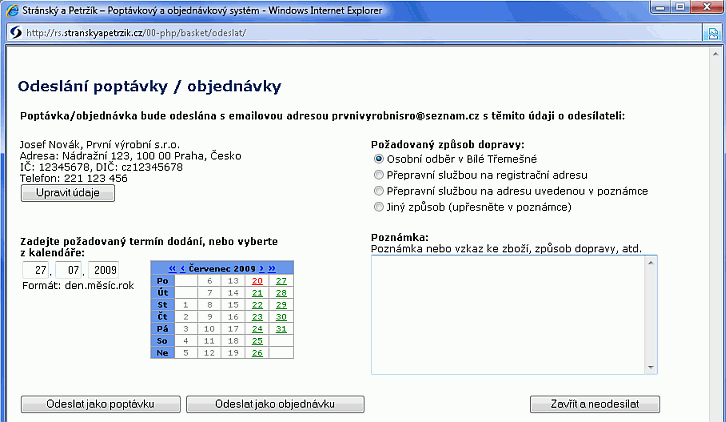Minimize the Internet Explorer window

click(661, 7)
